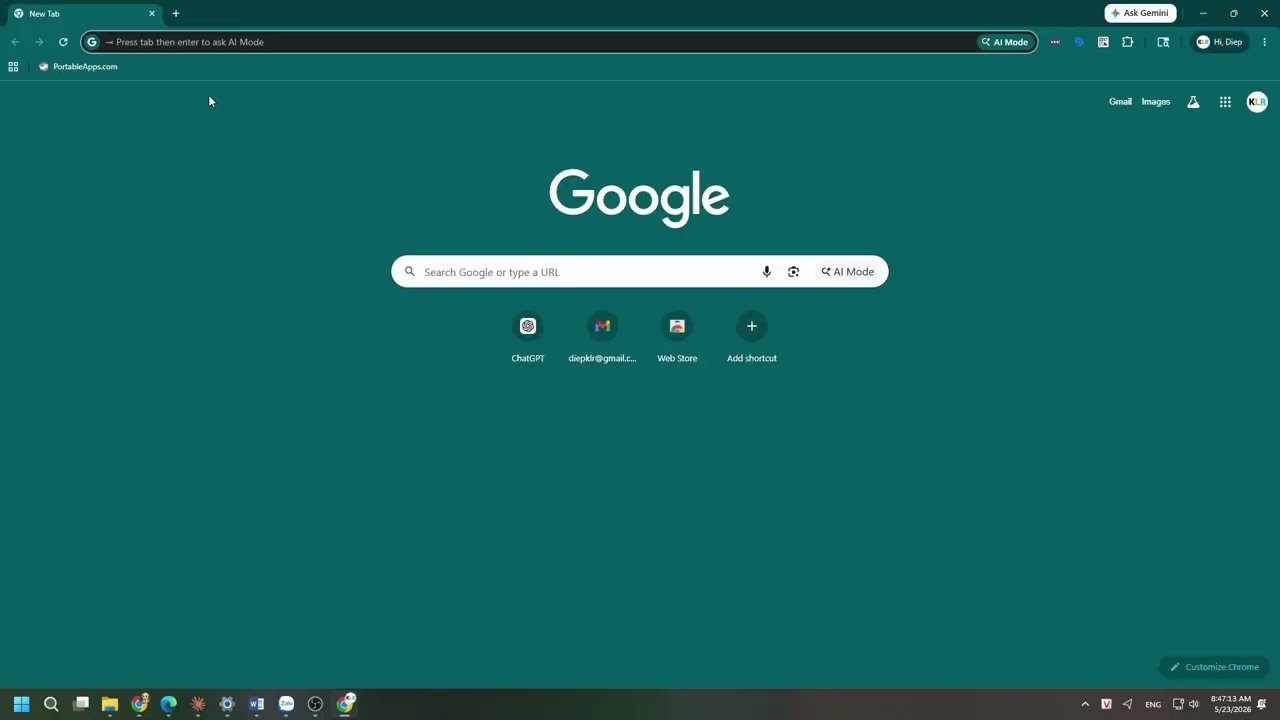Open the orange starburst app on taskbar
The image size is (1280, 720).
pyautogui.click(x=198, y=704)
